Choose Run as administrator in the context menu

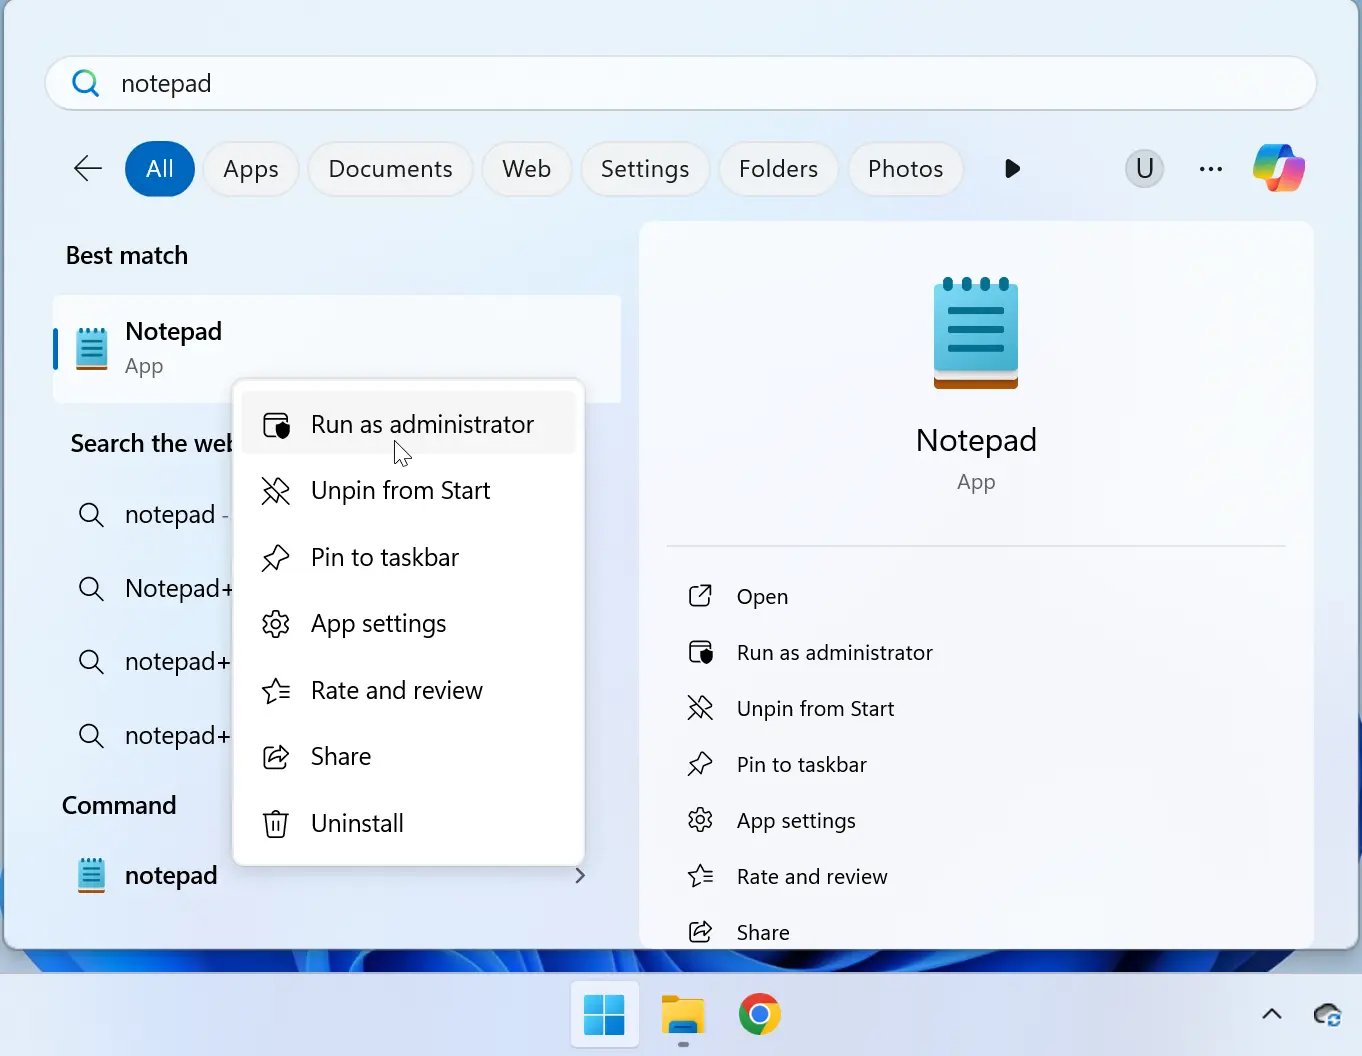tap(408, 424)
